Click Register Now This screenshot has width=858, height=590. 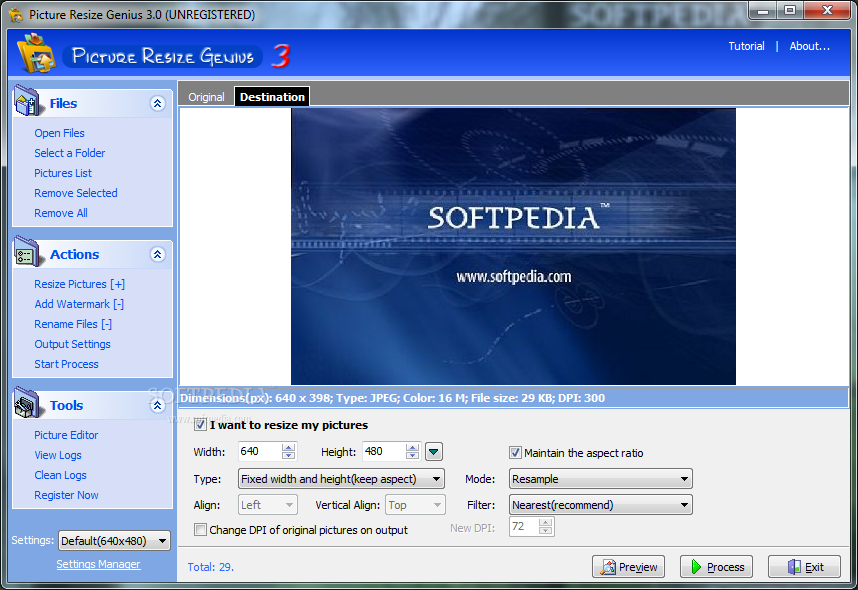coord(66,495)
